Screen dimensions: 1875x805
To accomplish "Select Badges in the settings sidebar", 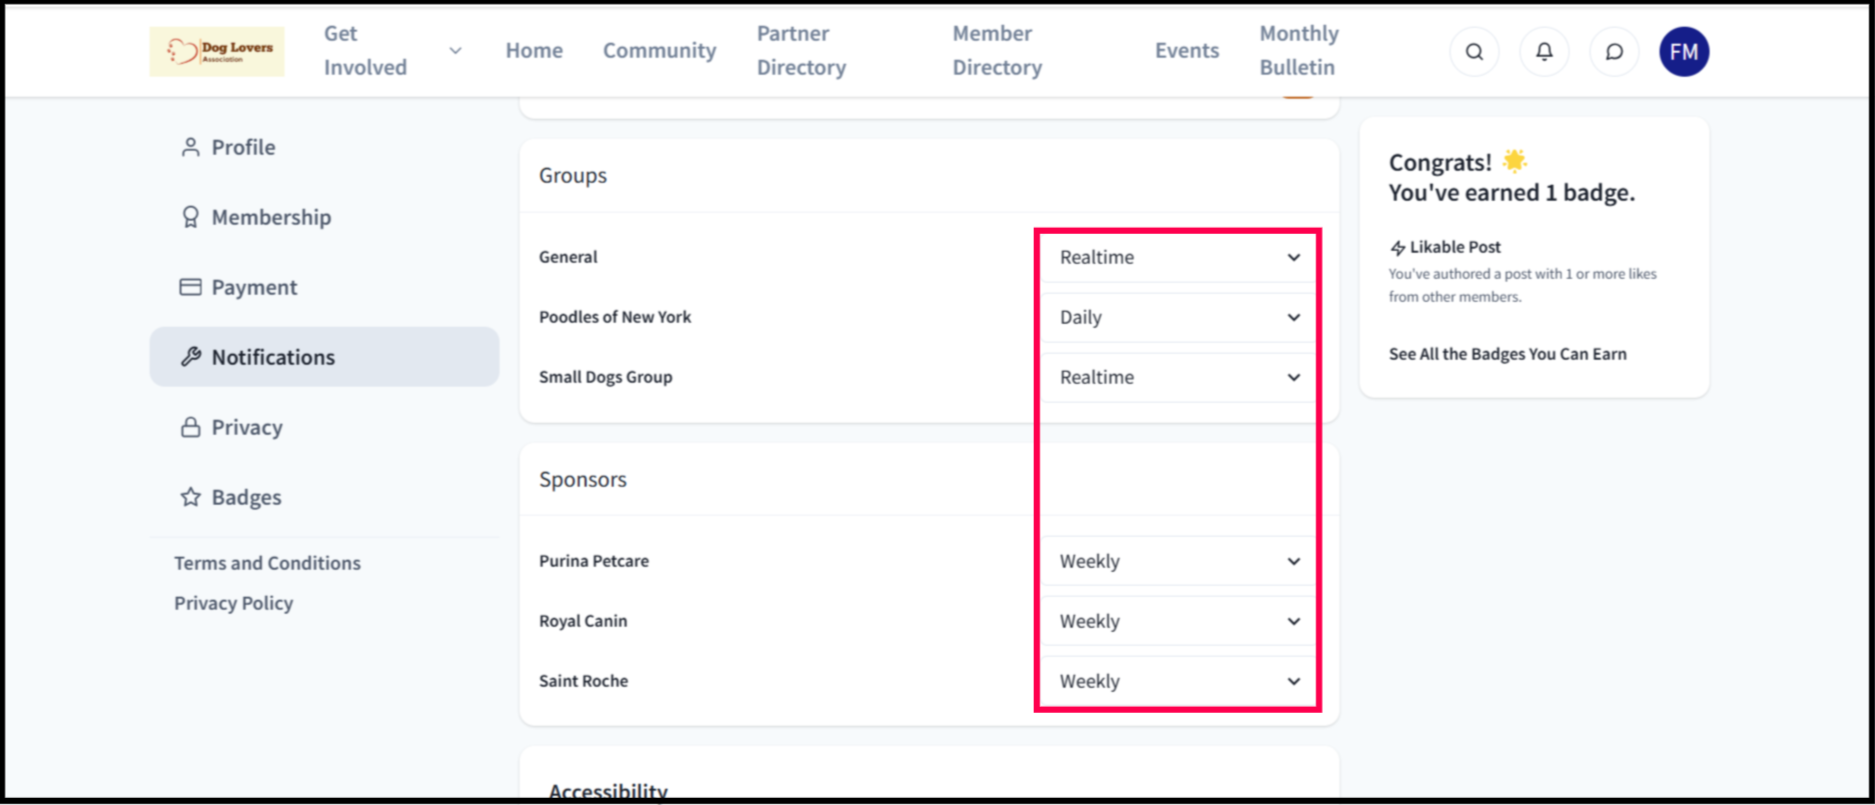I will (x=324, y=497).
